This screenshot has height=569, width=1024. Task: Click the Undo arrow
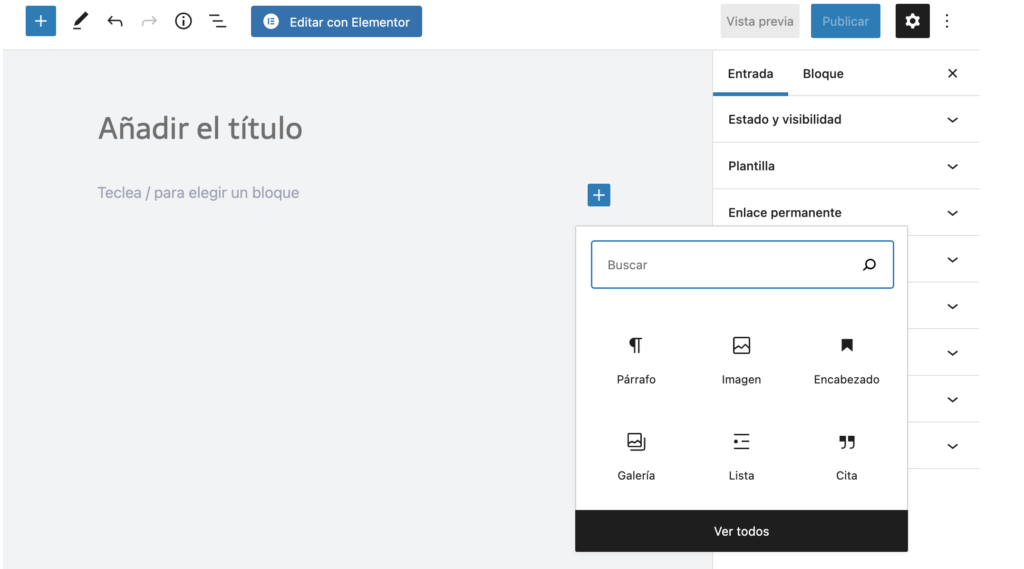coord(115,21)
